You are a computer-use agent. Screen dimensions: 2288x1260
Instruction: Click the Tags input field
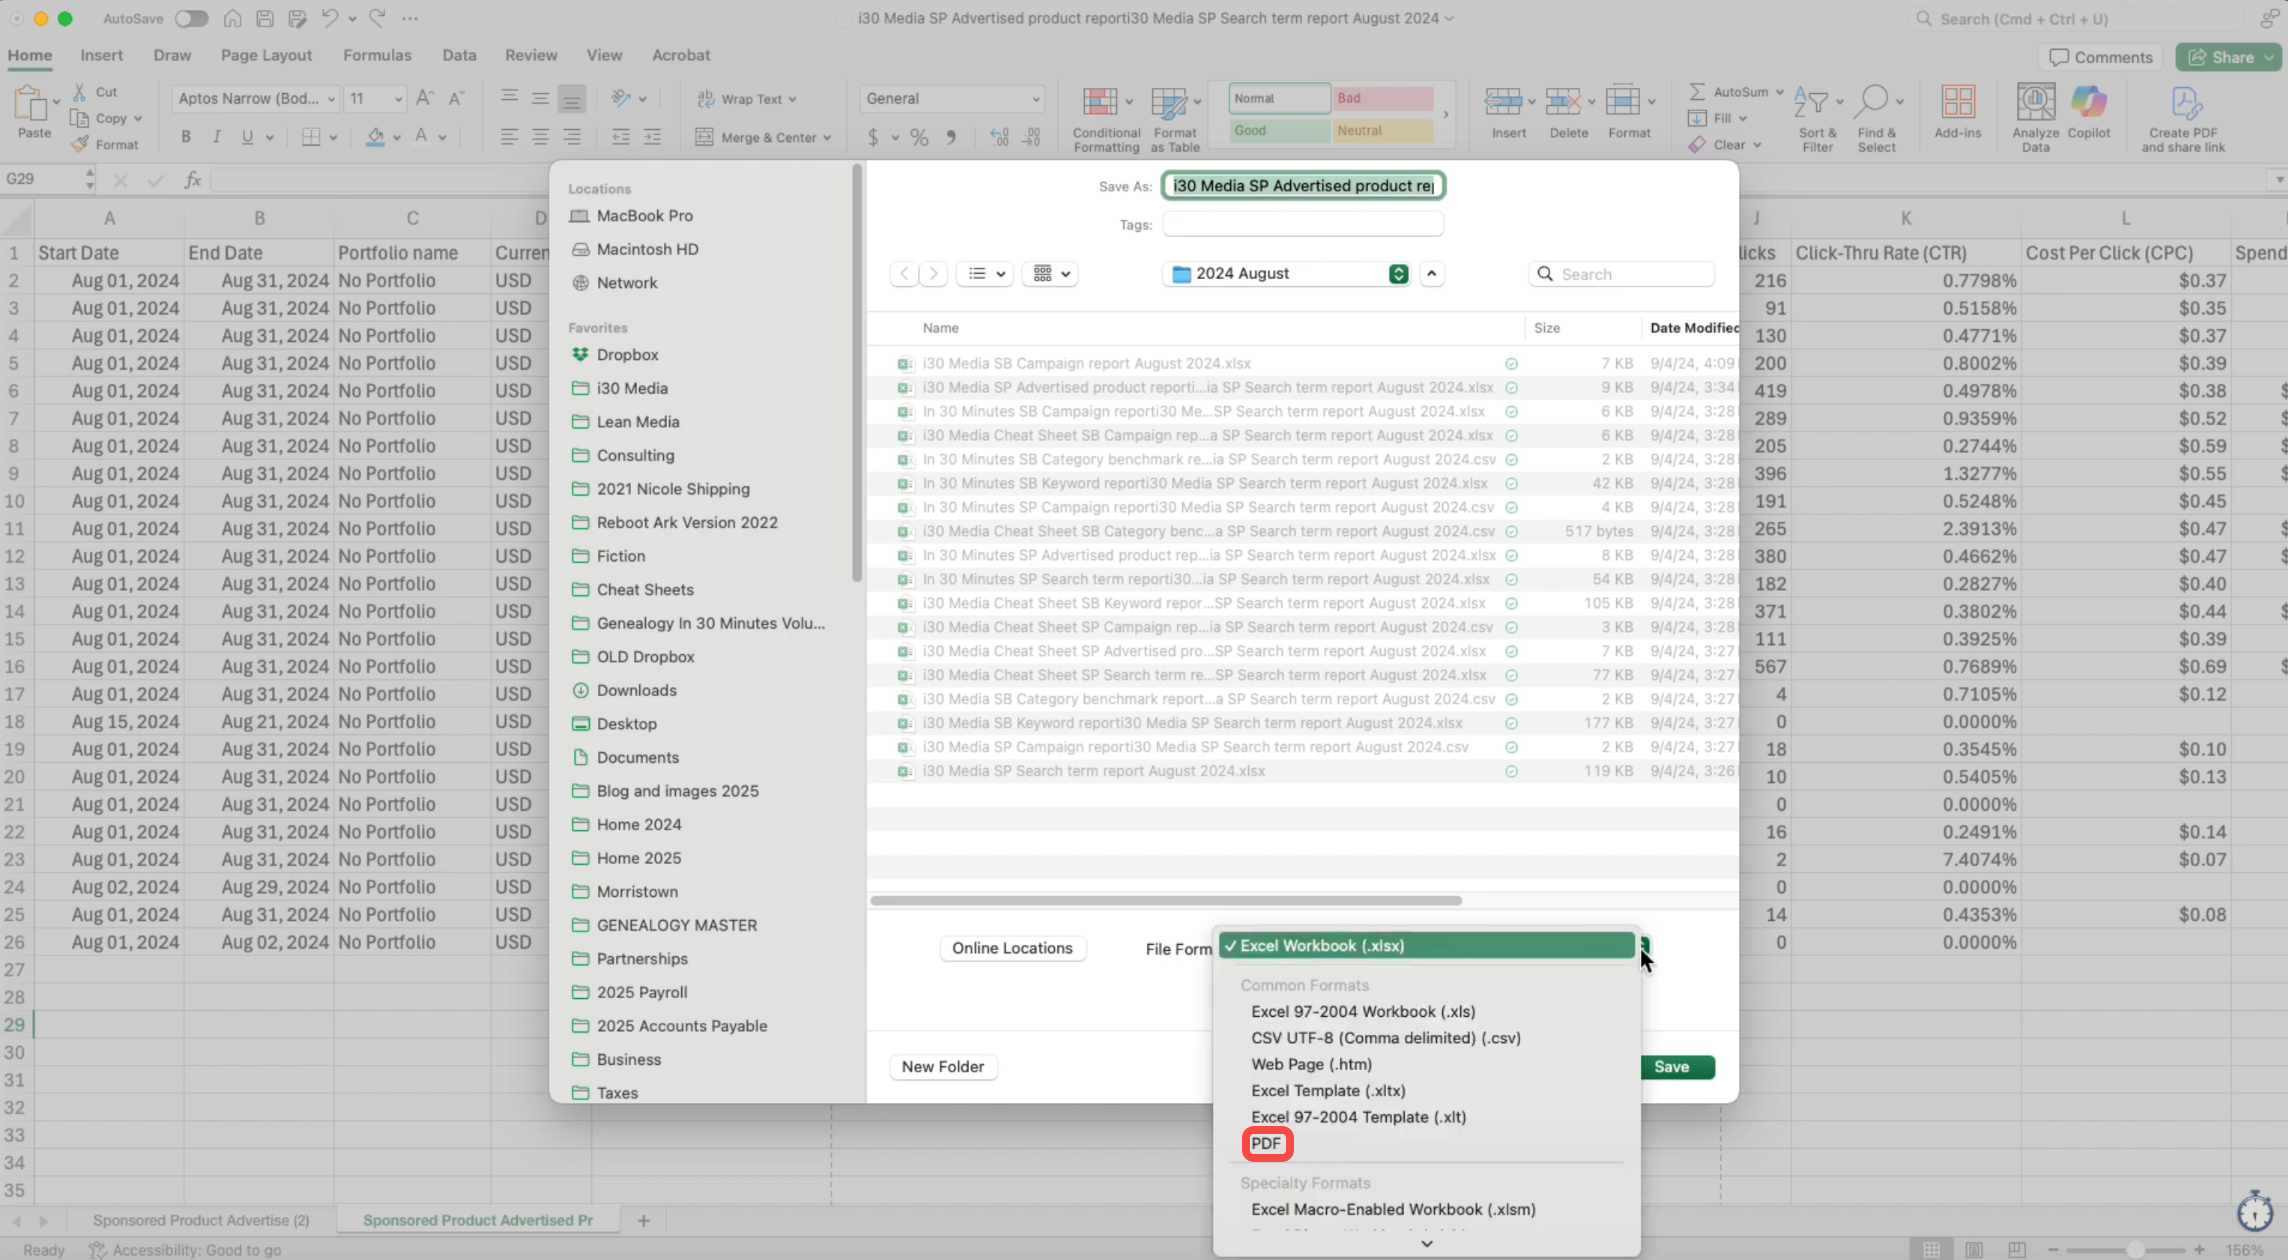[1303, 224]
